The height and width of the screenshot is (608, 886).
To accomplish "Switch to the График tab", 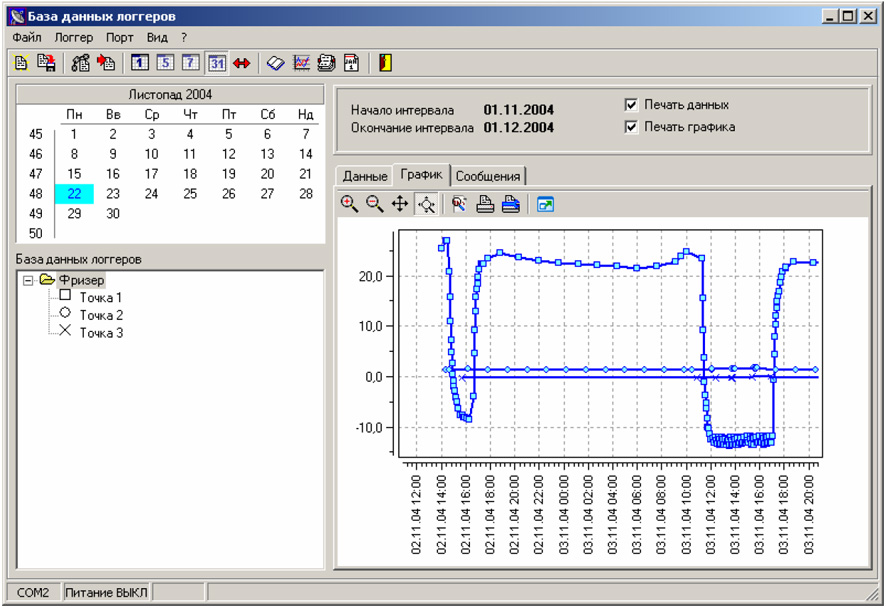I will [x=422, y=175].
